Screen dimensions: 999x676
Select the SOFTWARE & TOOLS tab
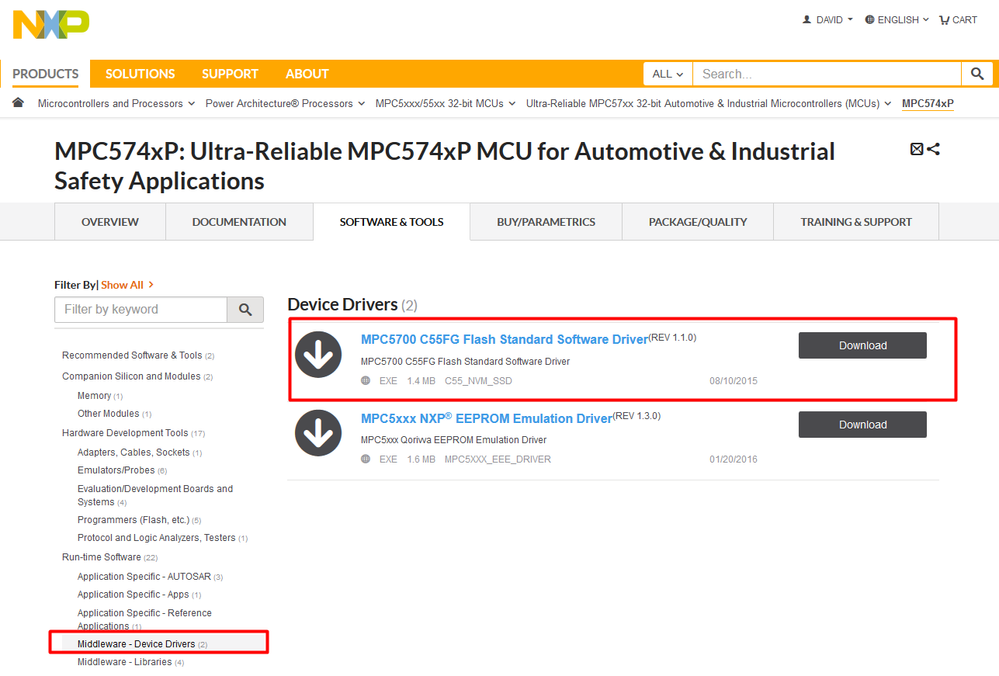pyautogui.click(x=391, y=222)
